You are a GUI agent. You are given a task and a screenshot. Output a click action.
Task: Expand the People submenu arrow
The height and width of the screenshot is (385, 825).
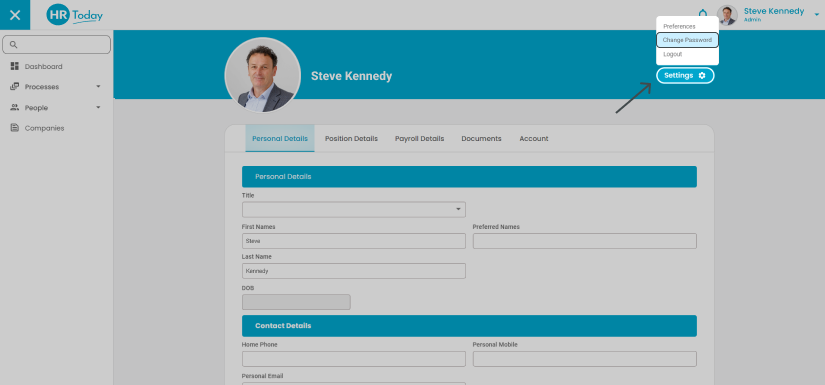(98, 107)
